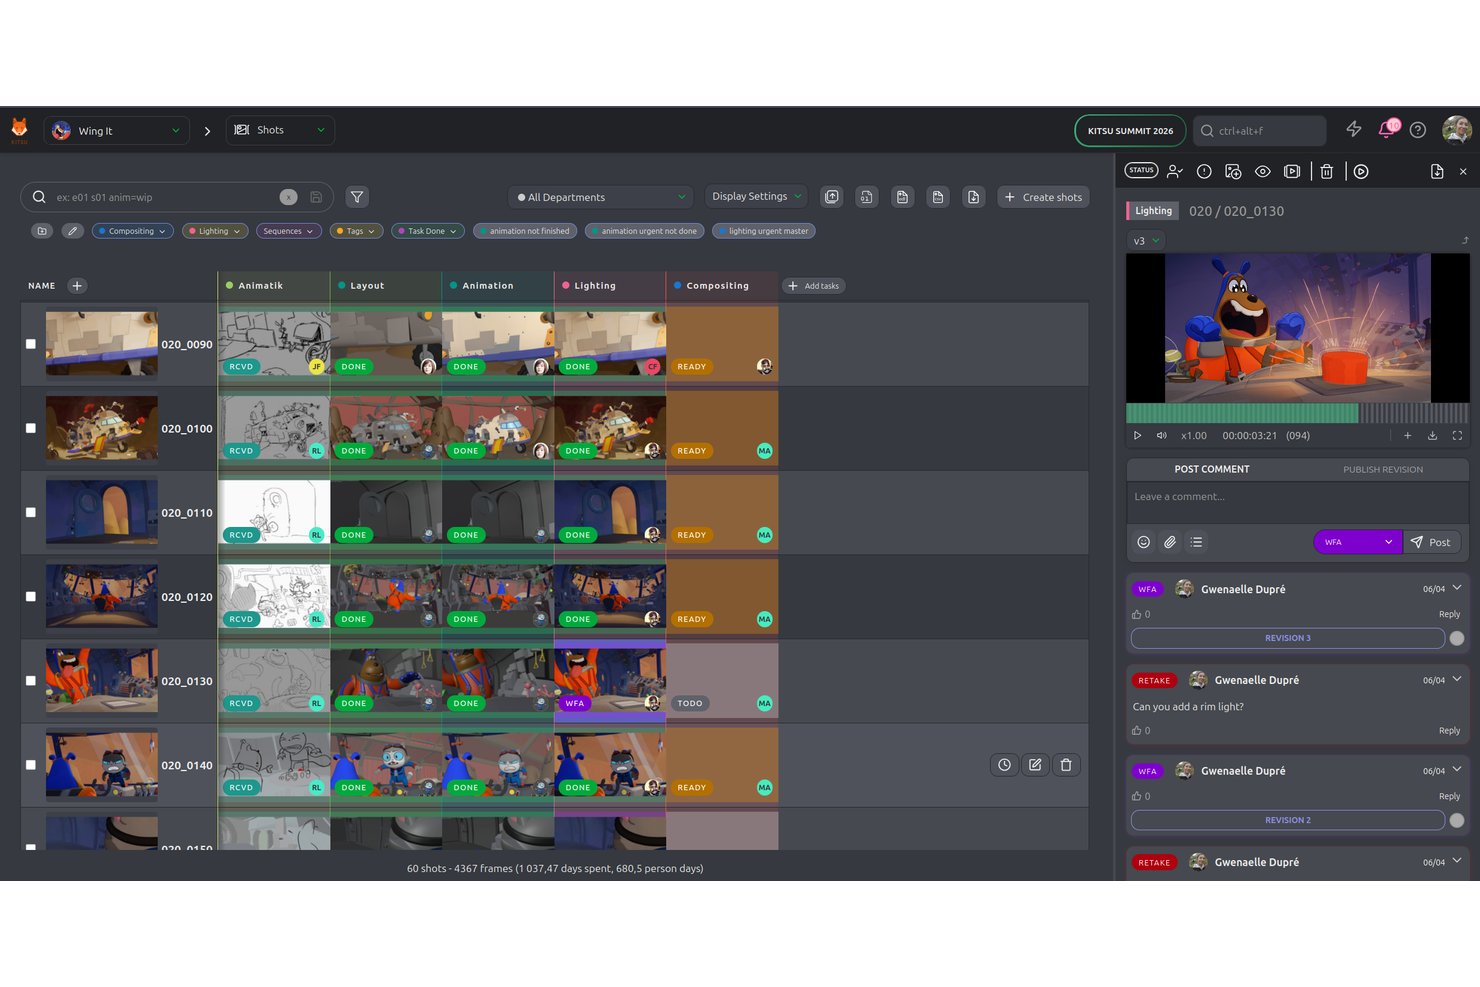Open the Wing It production dropdown
This screenshot has height=987, width=1480.
click(x=116, y=130)
